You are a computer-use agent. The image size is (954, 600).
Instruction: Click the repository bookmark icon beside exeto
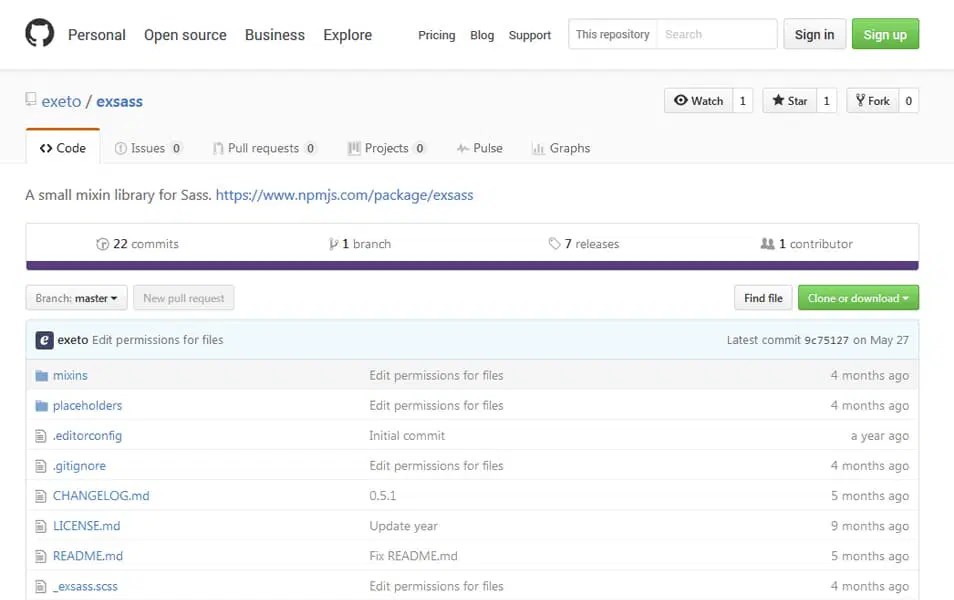click(x=31, y=100)
